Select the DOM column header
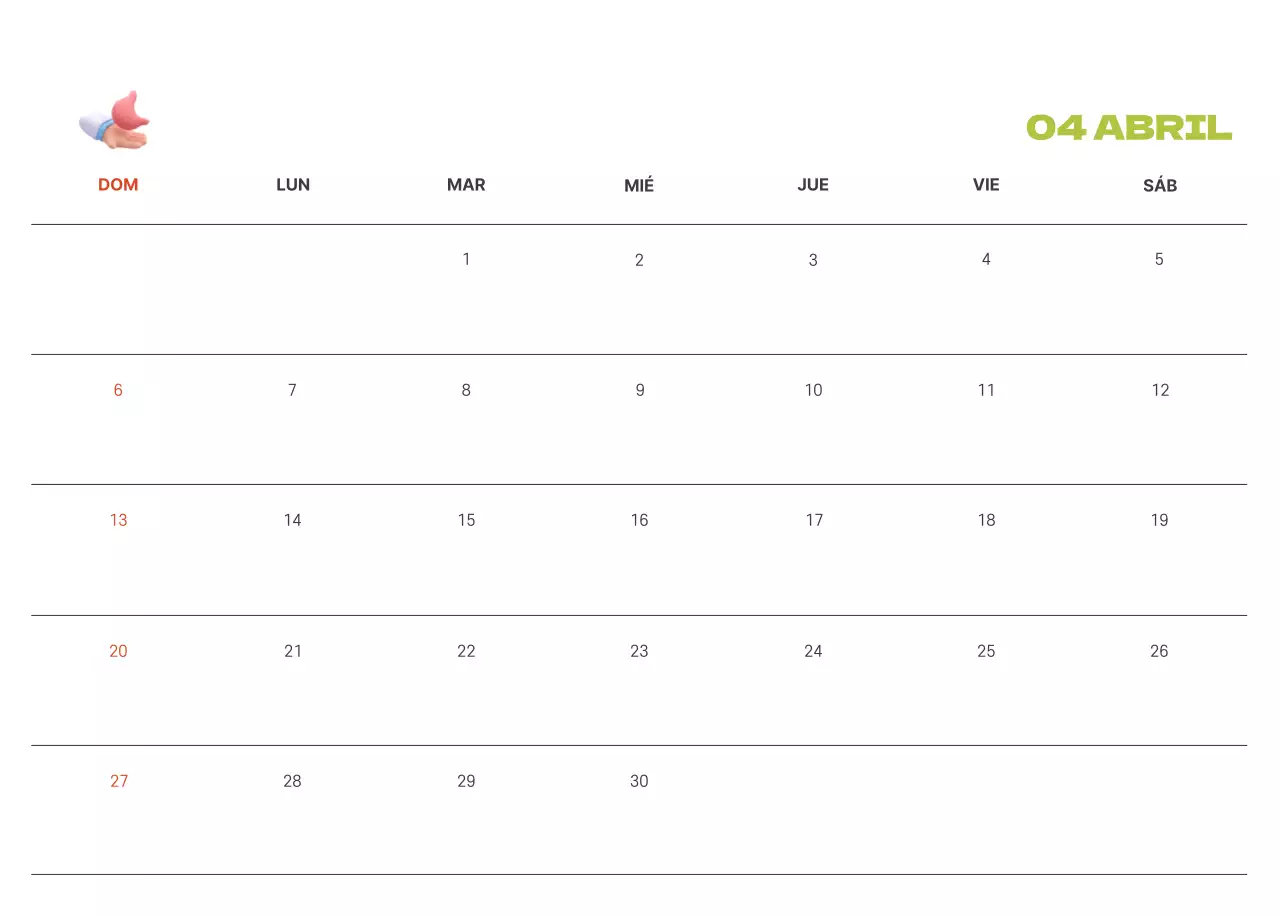The height and width of the screenshot is (916, 1280). [x=118, y=185]
